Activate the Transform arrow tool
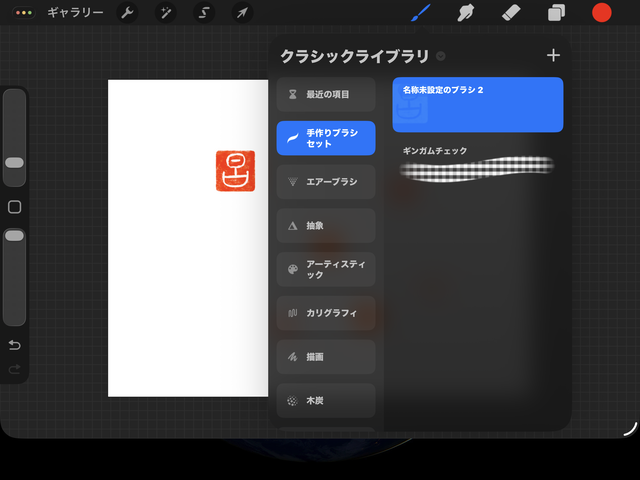 (242, 13)
